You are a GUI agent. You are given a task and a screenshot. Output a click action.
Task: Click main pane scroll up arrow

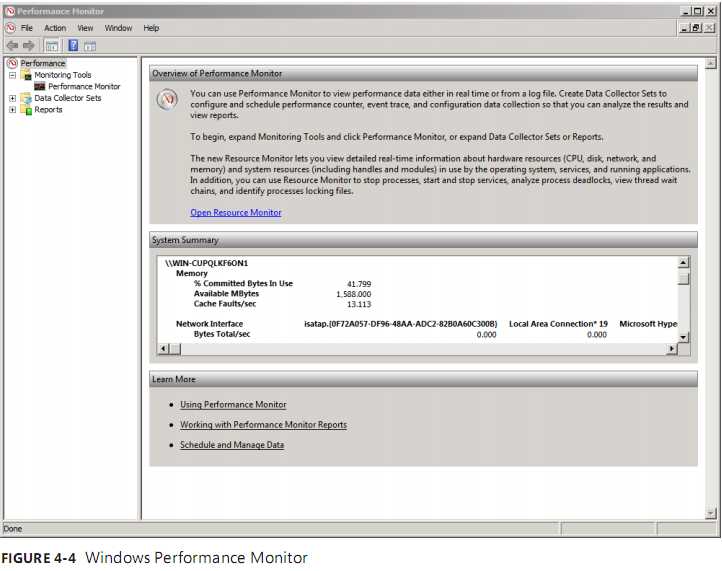tap(711, 64)
